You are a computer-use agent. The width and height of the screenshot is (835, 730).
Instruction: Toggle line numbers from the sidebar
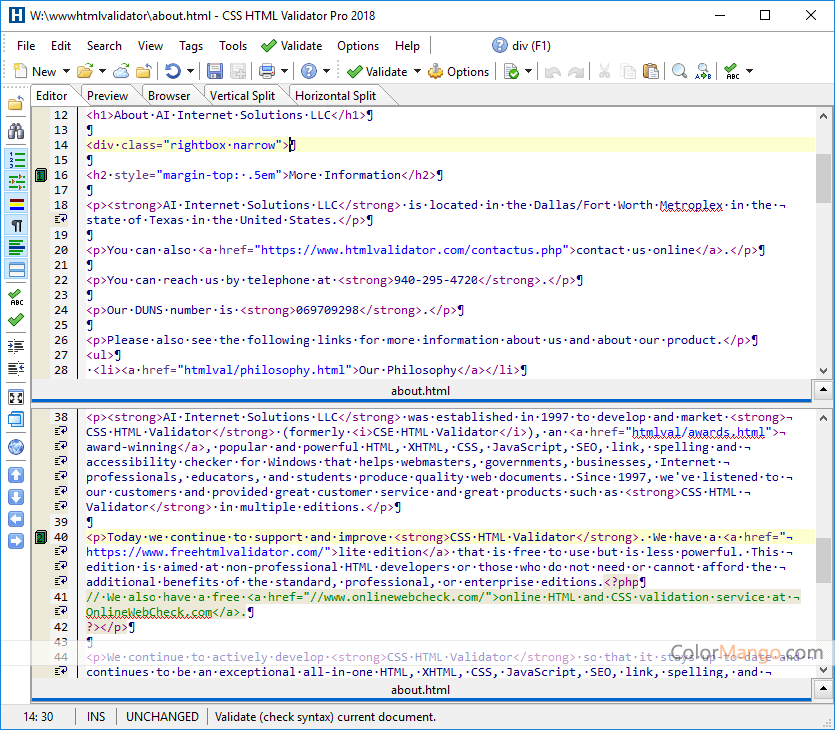coord(16,160)
